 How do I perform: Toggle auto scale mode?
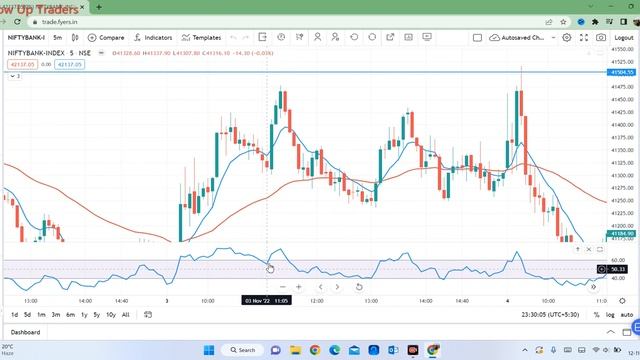(627, 315)
